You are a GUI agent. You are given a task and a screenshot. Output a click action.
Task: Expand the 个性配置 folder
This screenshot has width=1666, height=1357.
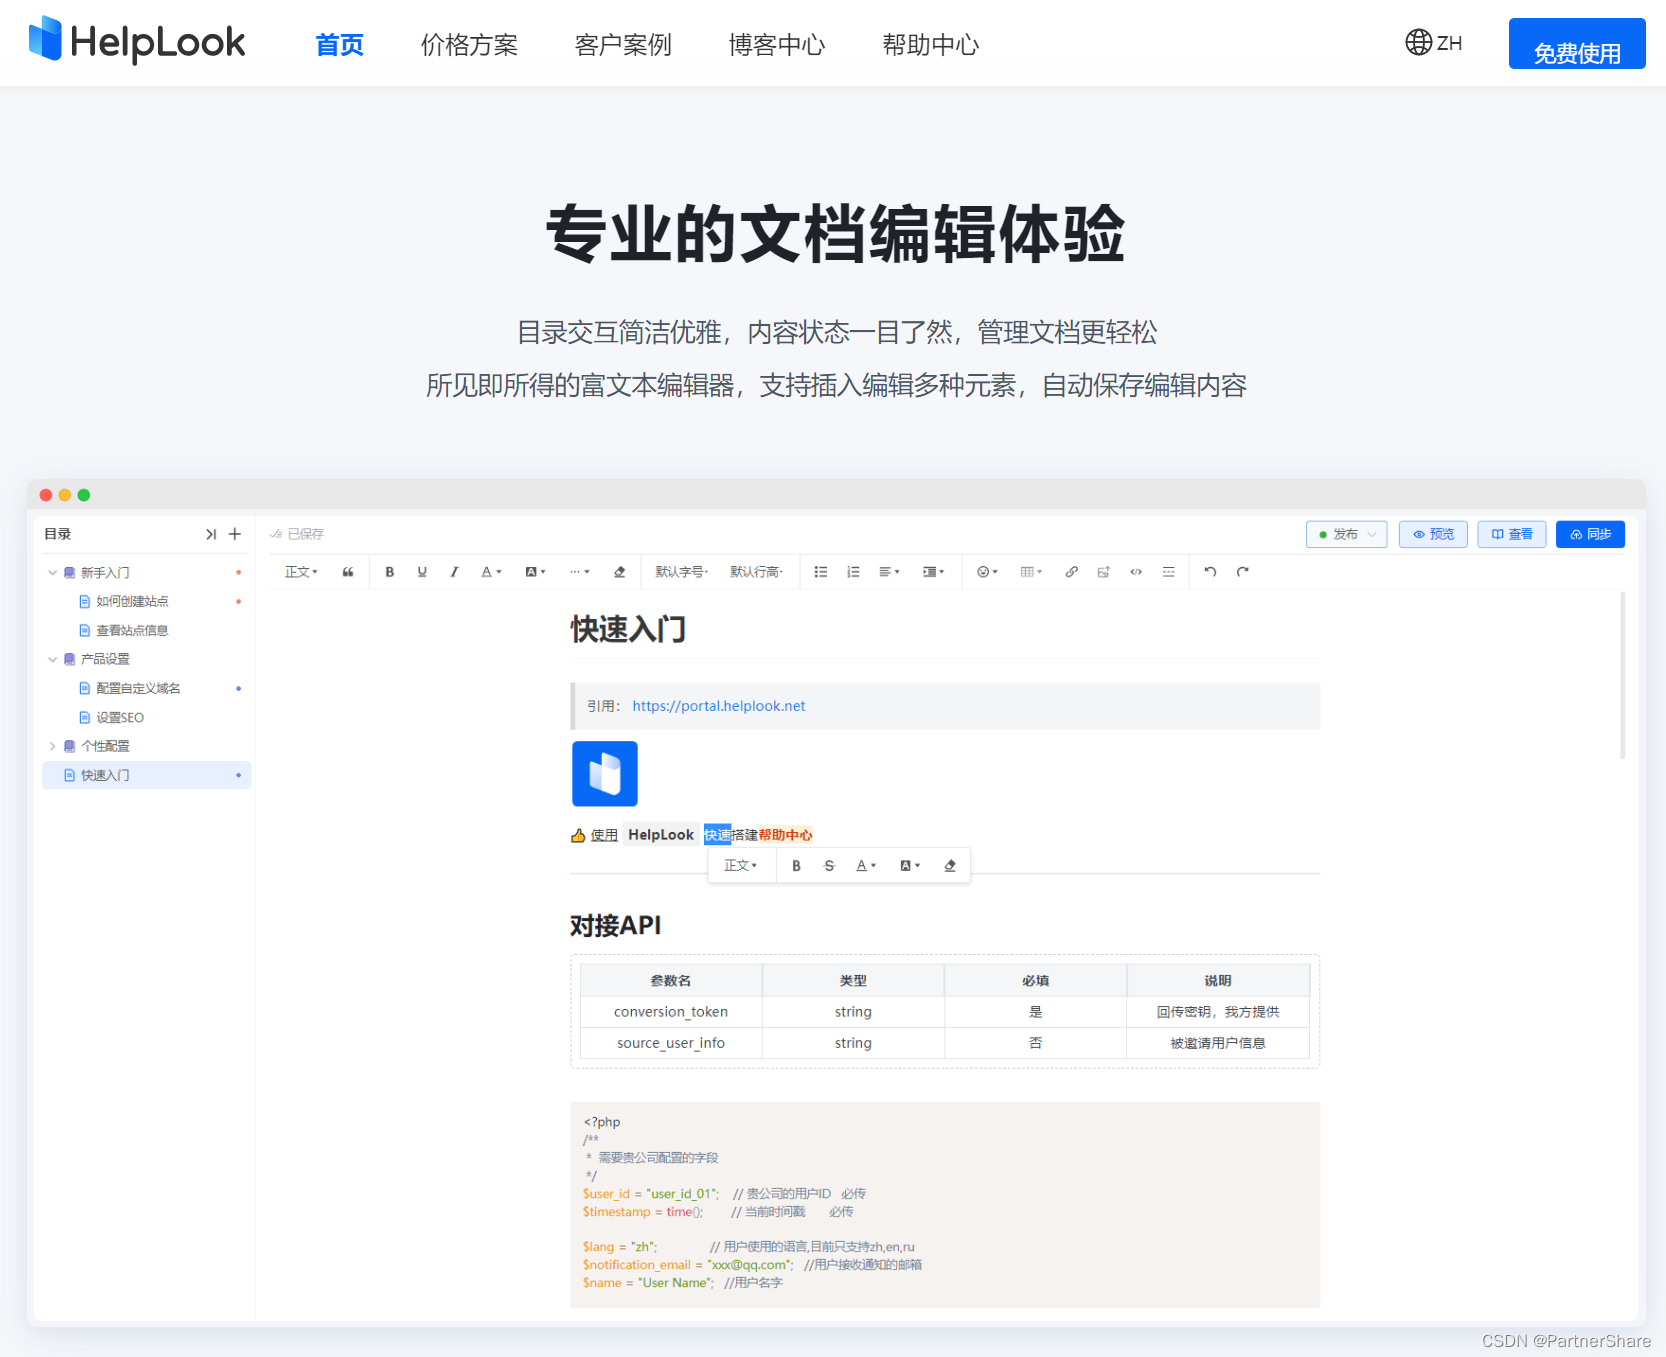coord(52,746)
